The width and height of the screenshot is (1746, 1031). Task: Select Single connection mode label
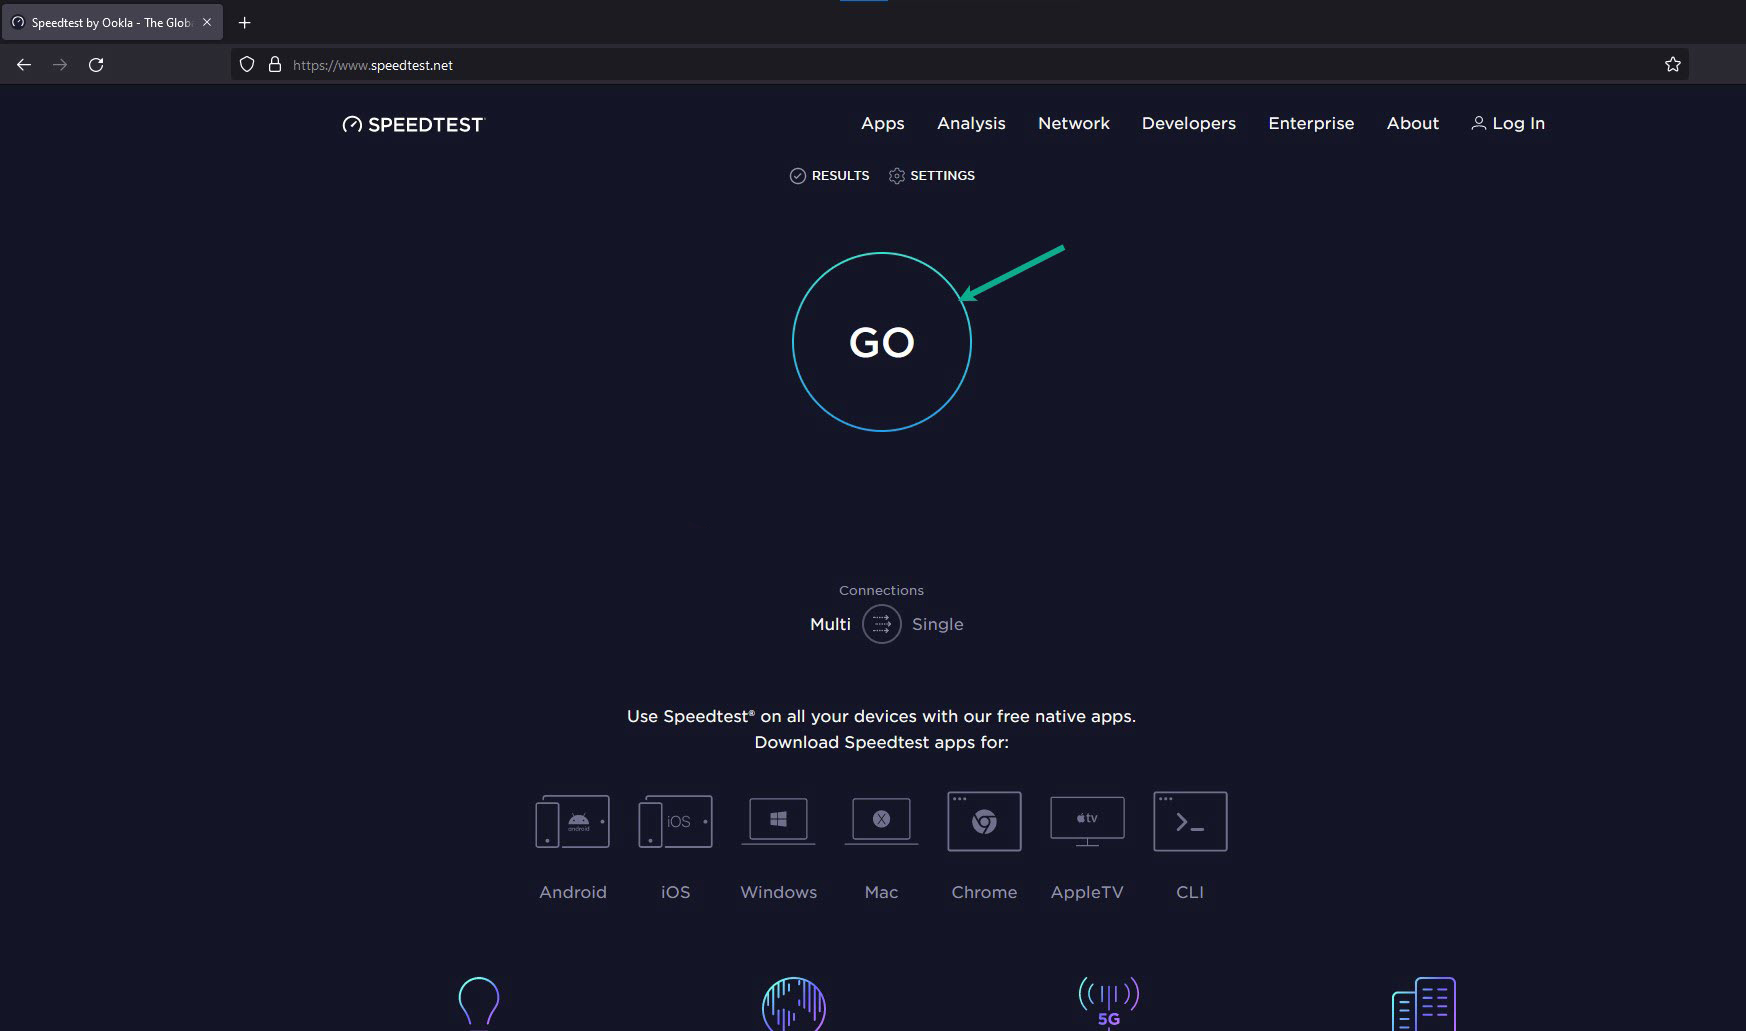point(937,624)
